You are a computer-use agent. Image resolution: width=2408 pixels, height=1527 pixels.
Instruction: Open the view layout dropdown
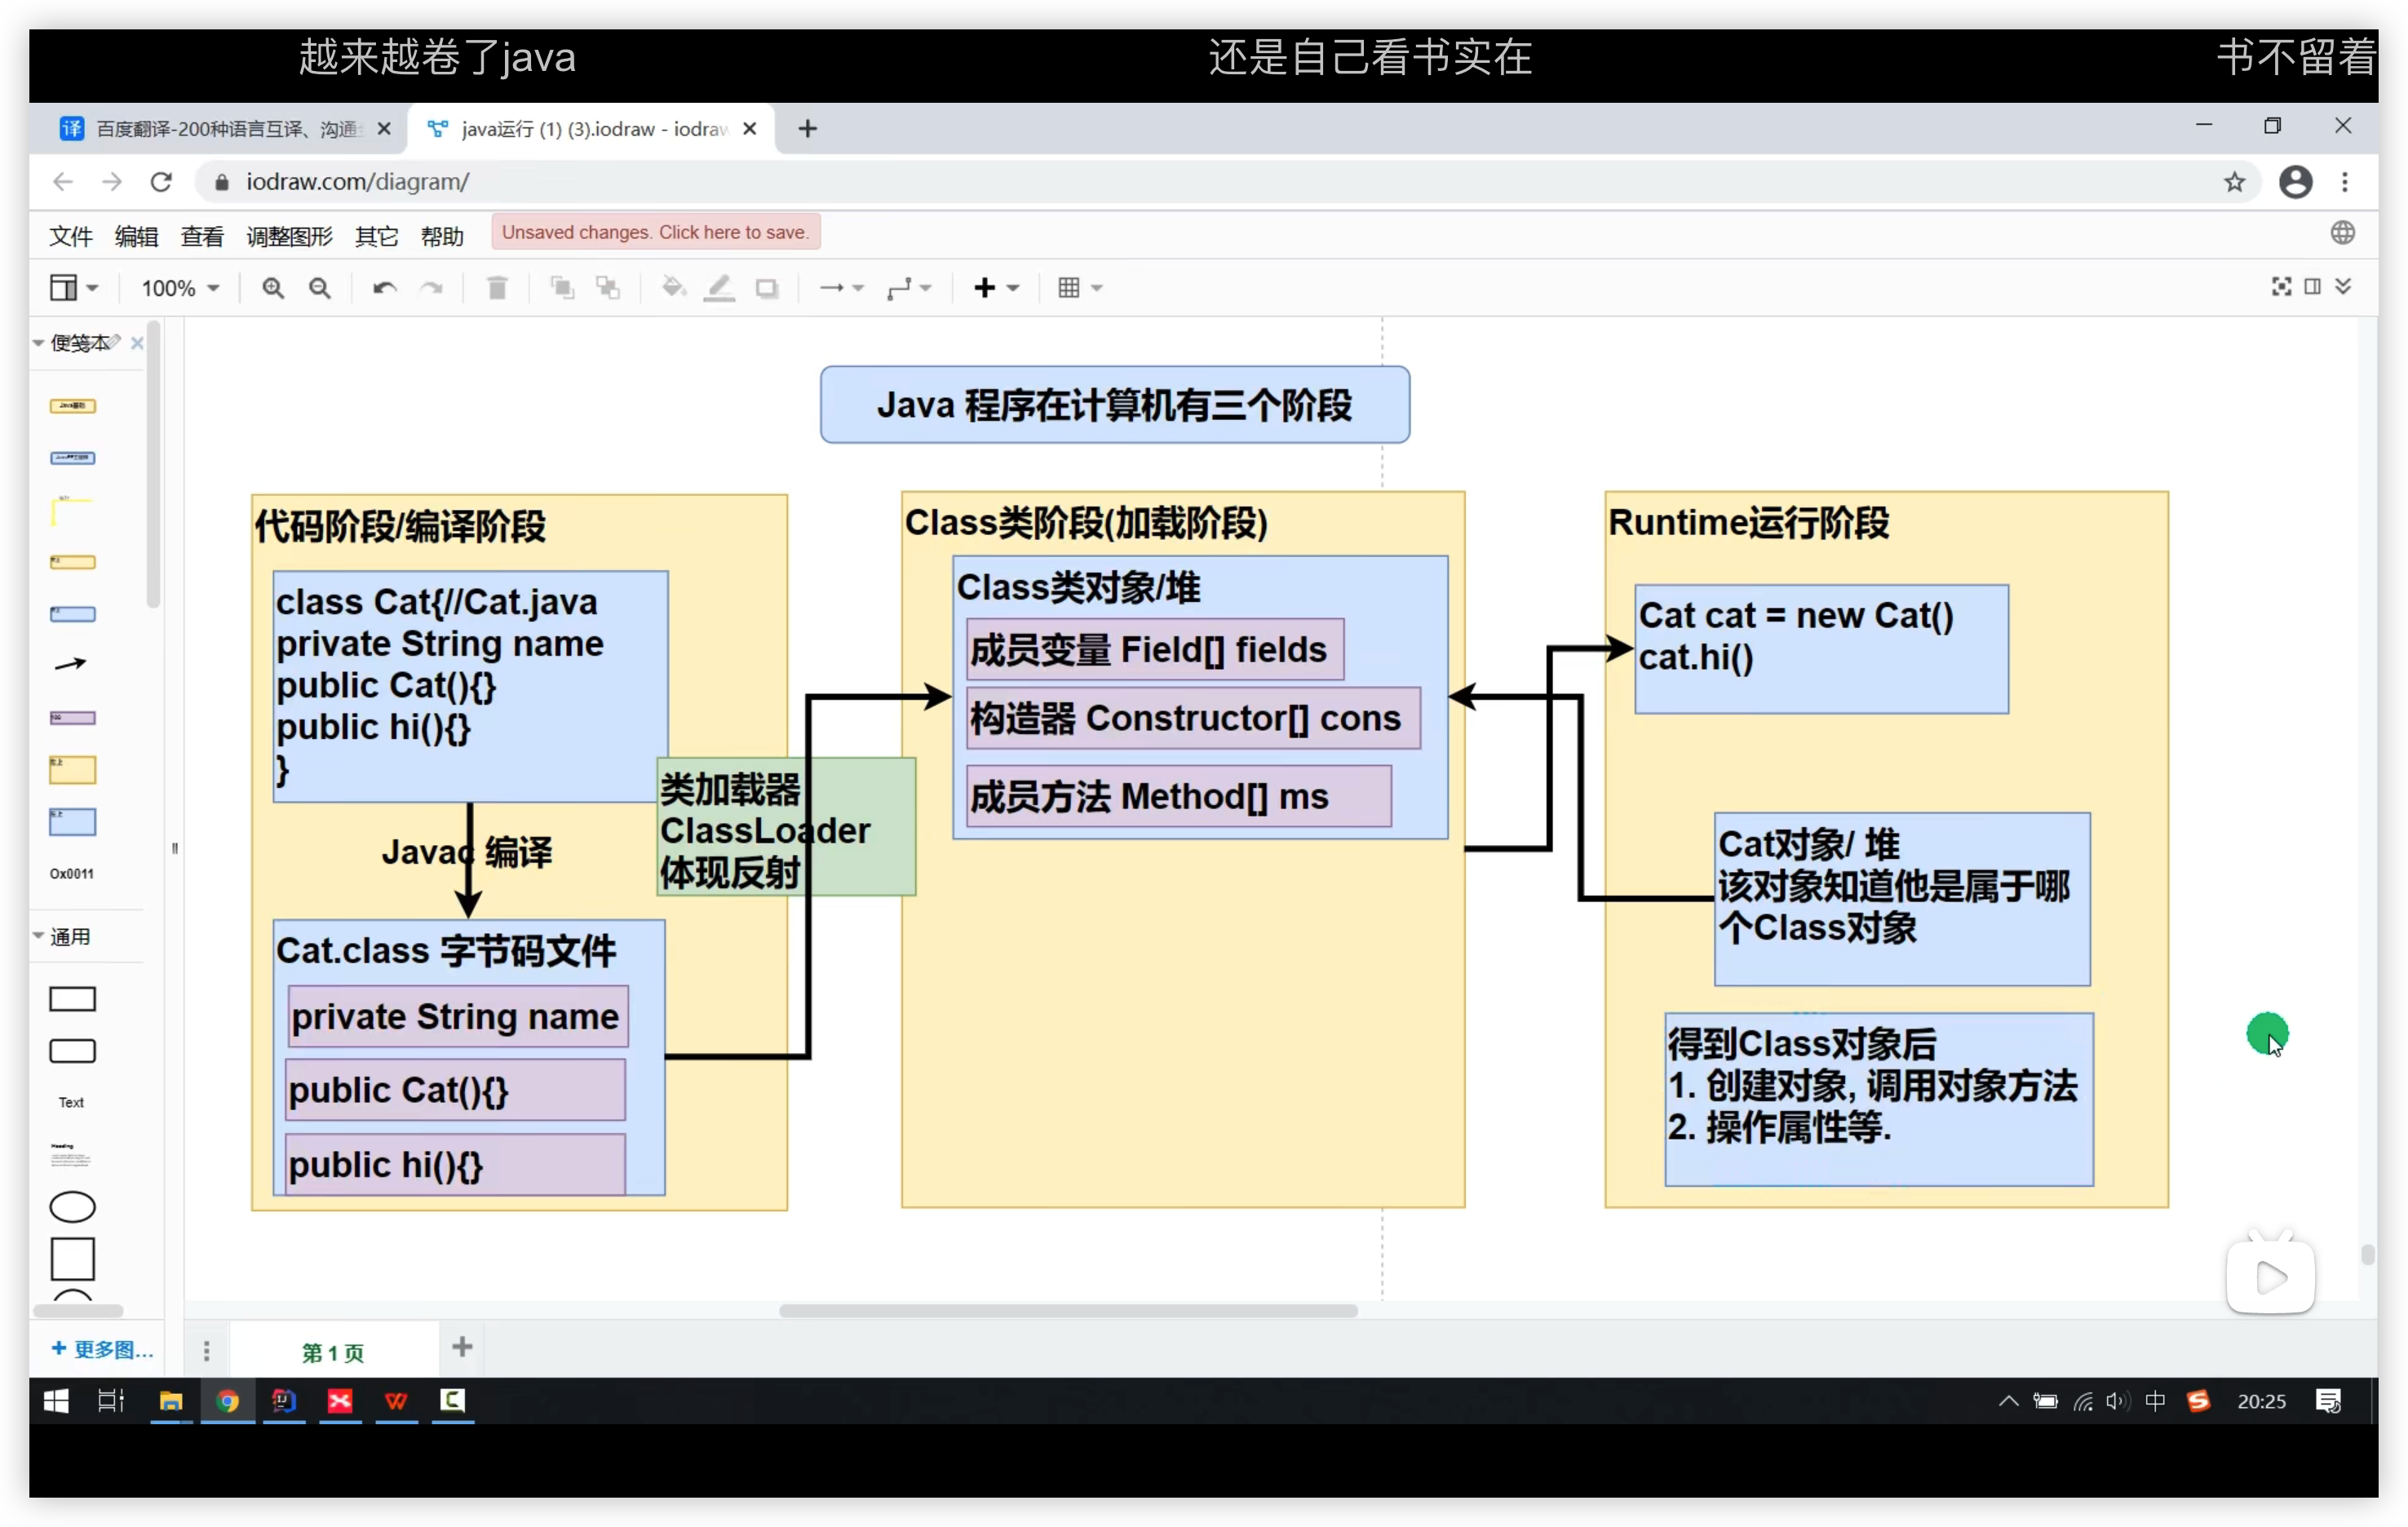(x=74, y=288)
